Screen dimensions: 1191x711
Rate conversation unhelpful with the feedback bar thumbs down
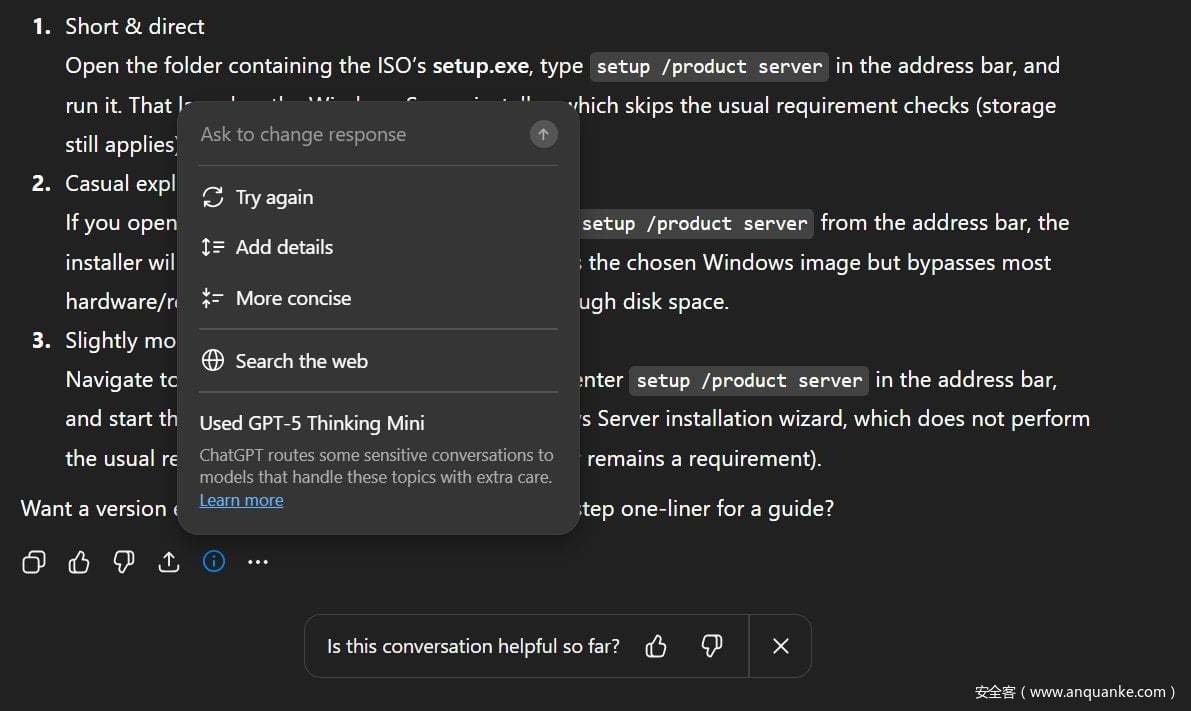pos(712,646)
